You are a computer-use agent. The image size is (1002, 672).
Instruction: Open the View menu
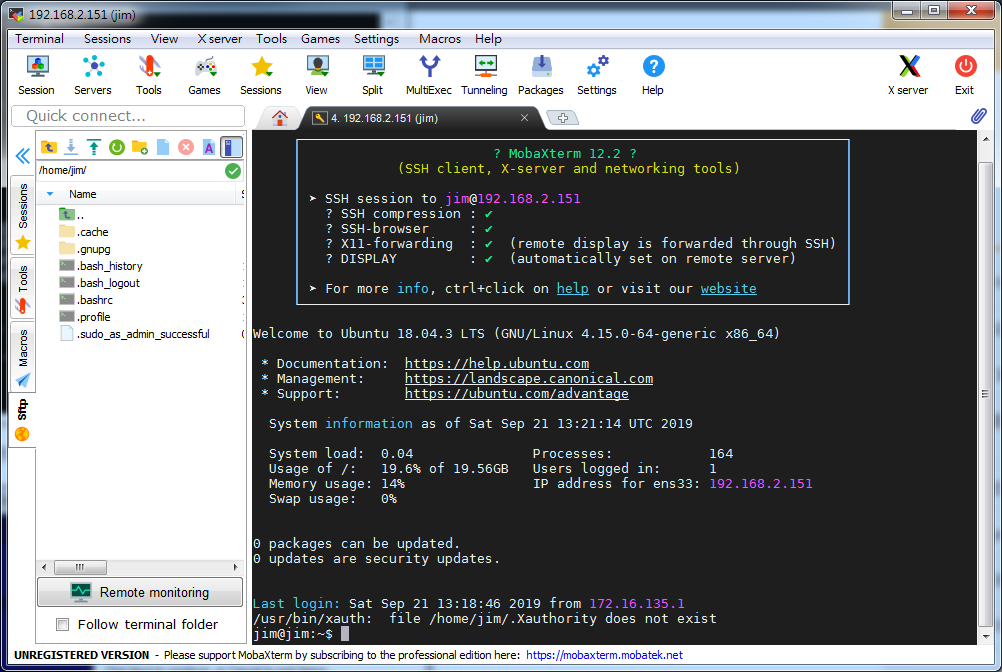(x=164, y=39)
